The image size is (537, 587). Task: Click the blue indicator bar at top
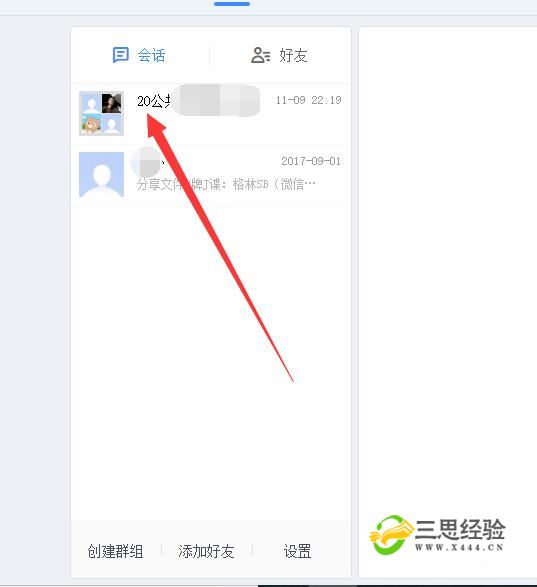point(232,4)
